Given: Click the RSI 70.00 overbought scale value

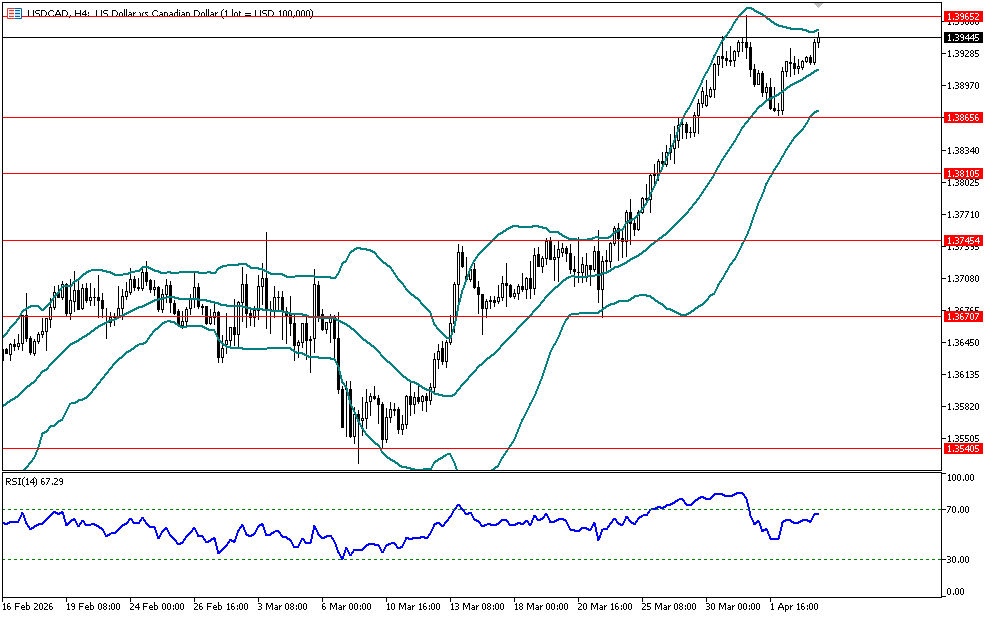Looking at the screenshot, I should pyautogui.click(x=961, y=510).
